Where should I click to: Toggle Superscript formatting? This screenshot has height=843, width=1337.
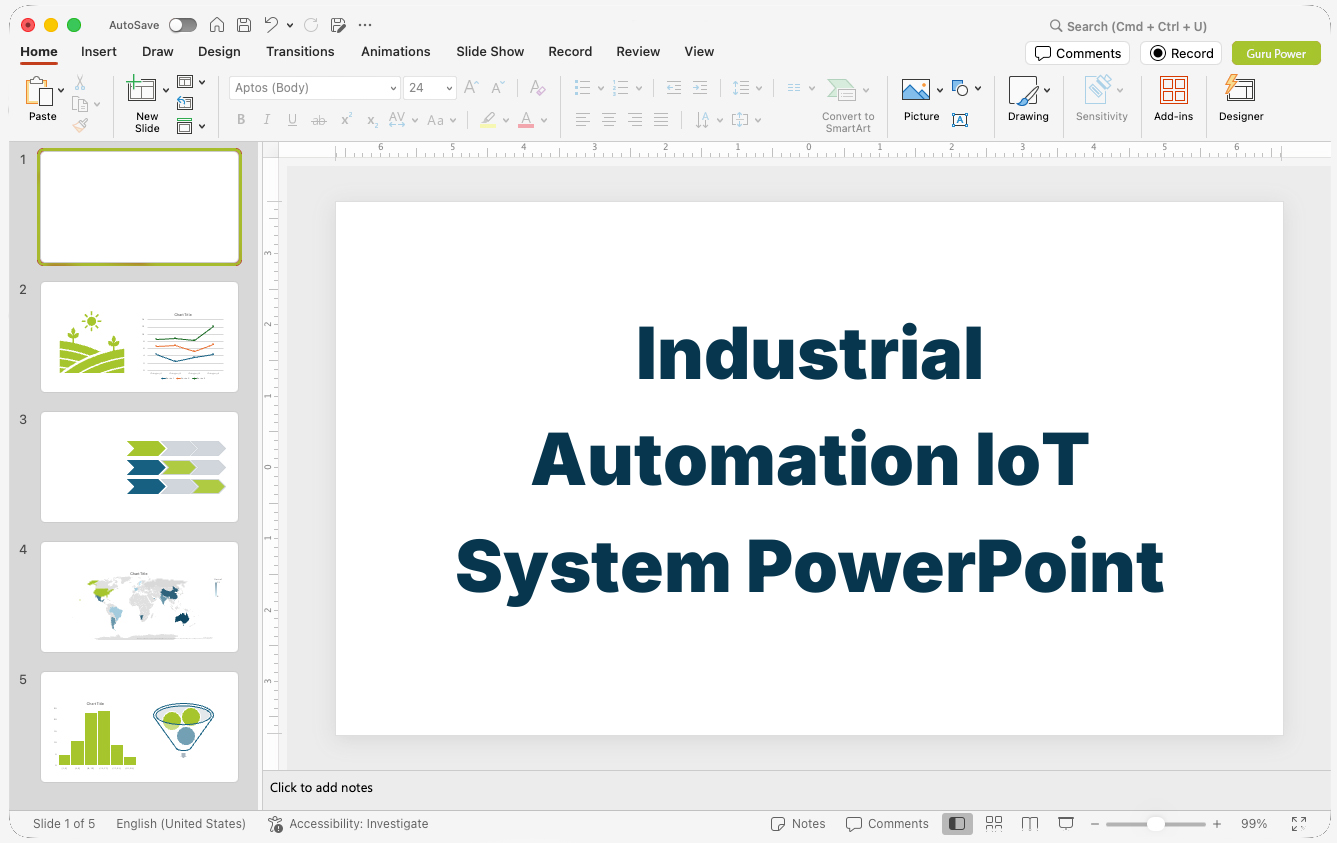coord(346,120)
